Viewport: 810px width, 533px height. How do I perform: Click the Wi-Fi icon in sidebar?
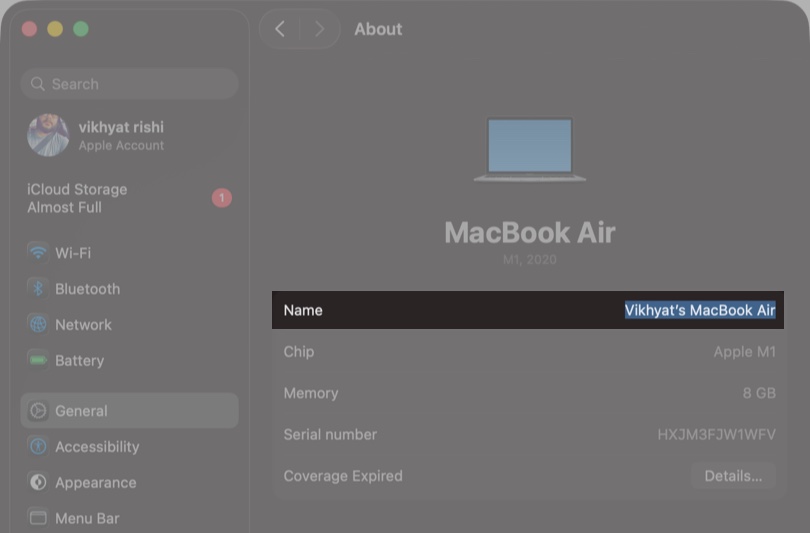click(x=38, y=253)
